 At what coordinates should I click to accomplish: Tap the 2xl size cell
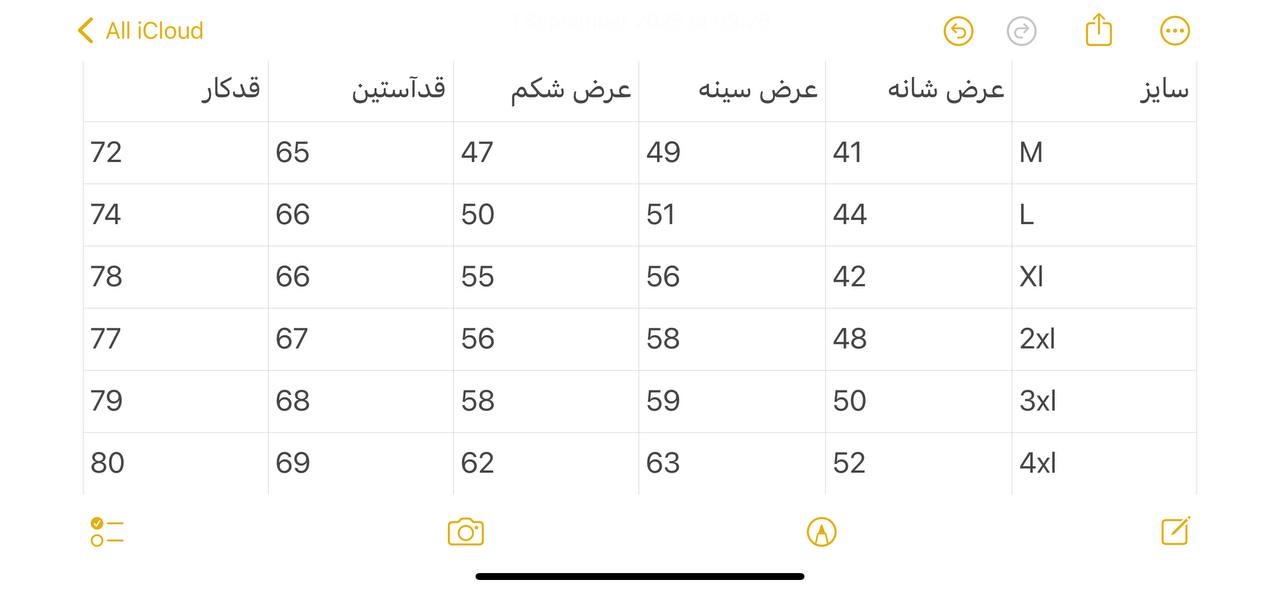pos(1104,339)
